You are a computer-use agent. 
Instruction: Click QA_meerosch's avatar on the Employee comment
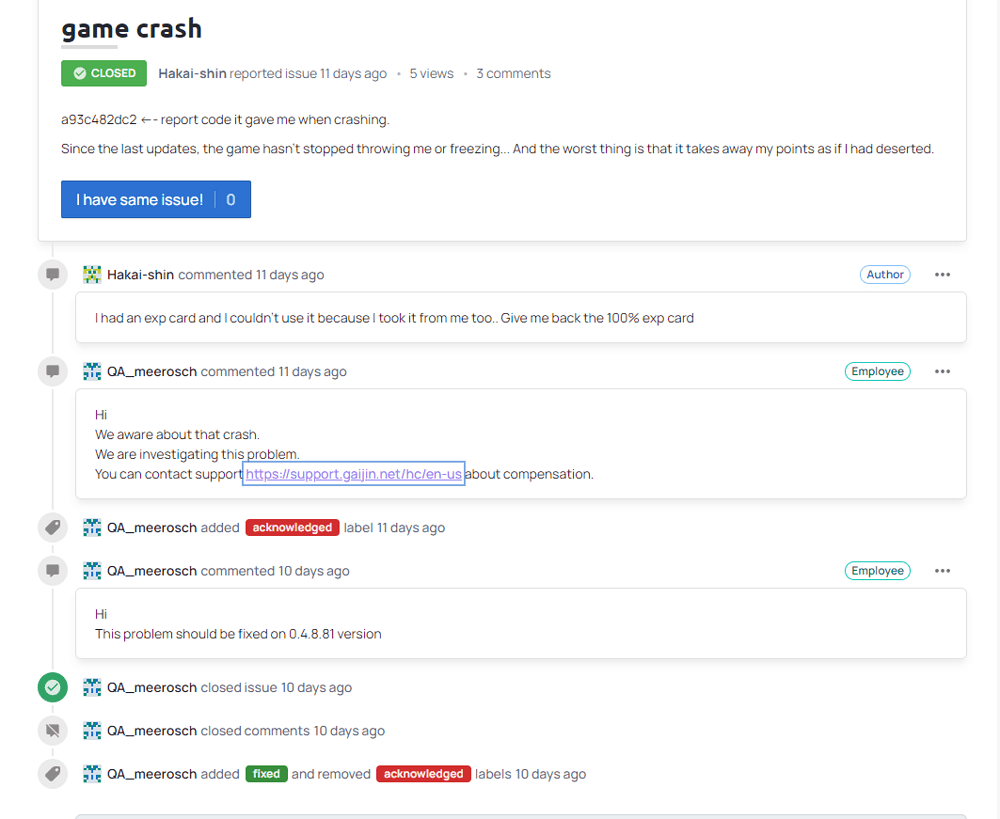pos(92,371)
